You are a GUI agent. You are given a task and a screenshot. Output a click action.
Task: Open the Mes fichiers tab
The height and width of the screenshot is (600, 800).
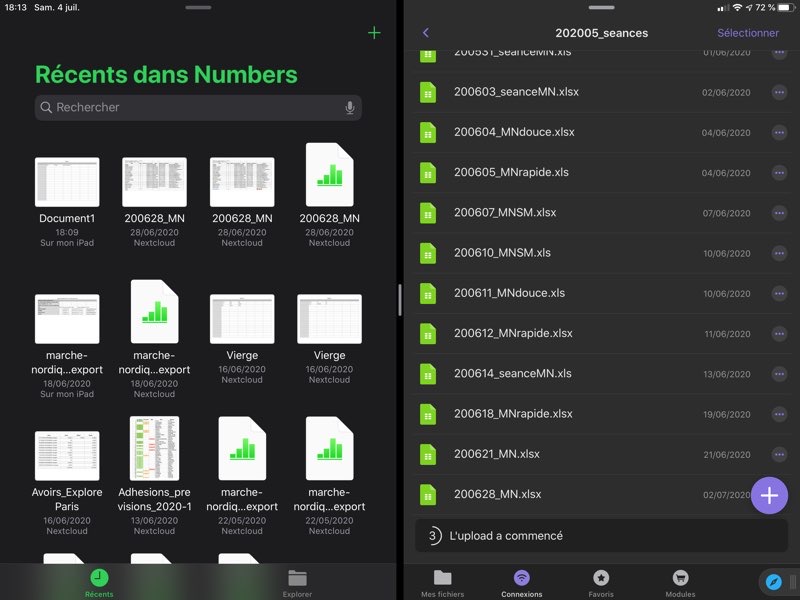[x=442, y=583]
